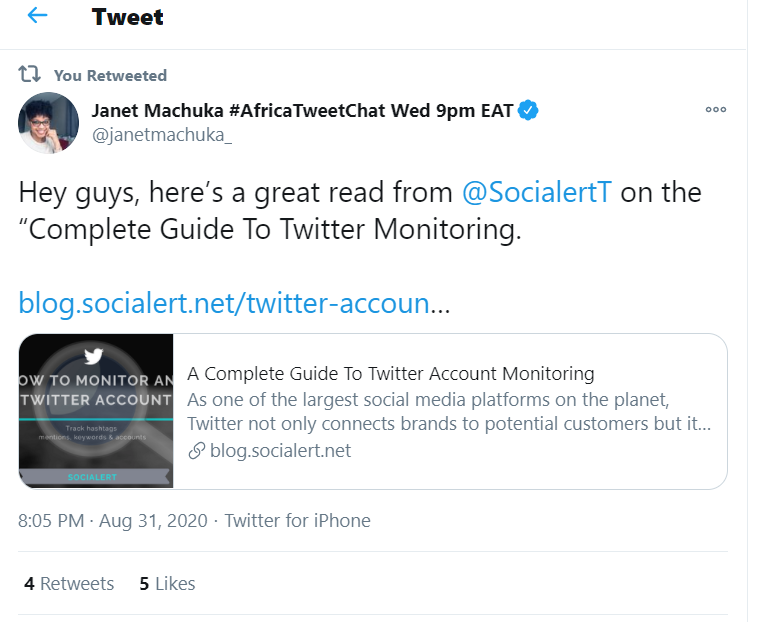
Task: View the 4 Retweets list
Action: tap(69, 584)
